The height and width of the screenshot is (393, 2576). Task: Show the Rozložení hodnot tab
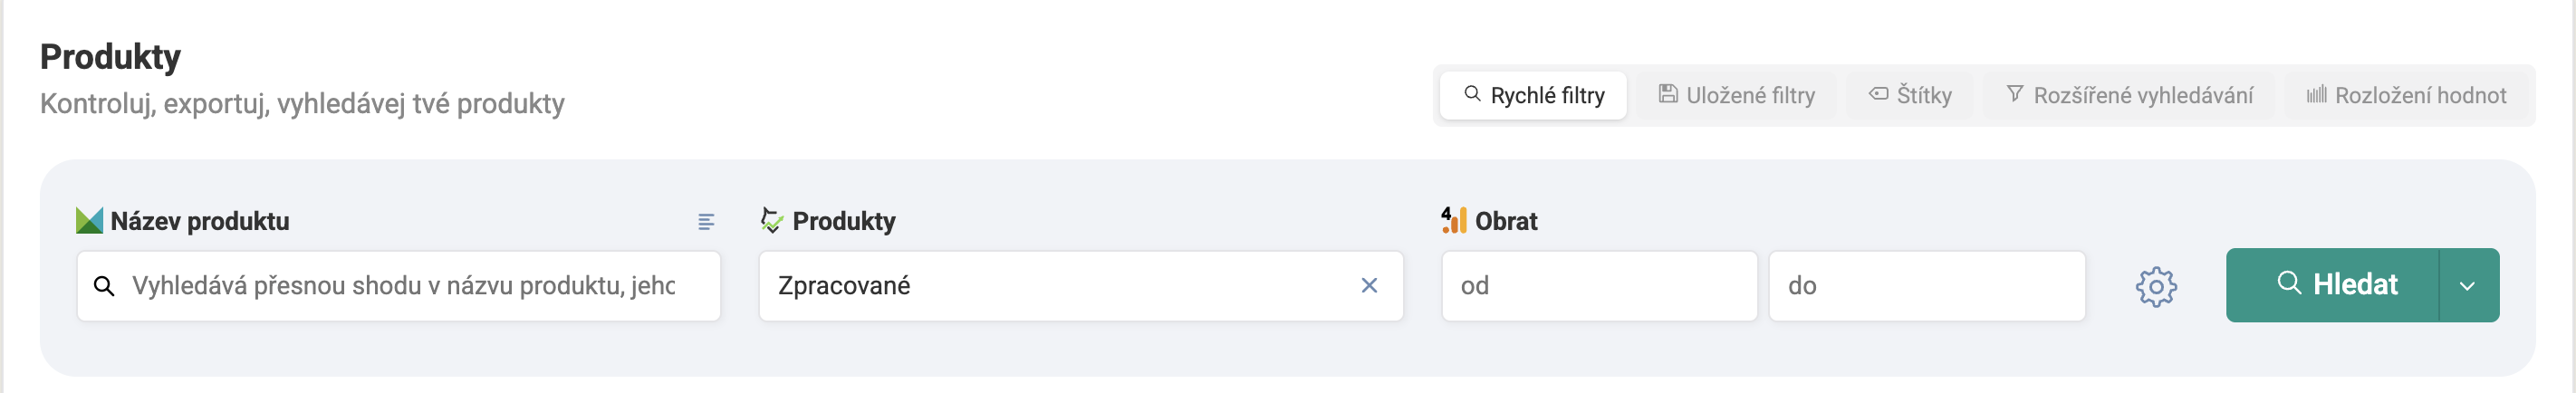2406,96
